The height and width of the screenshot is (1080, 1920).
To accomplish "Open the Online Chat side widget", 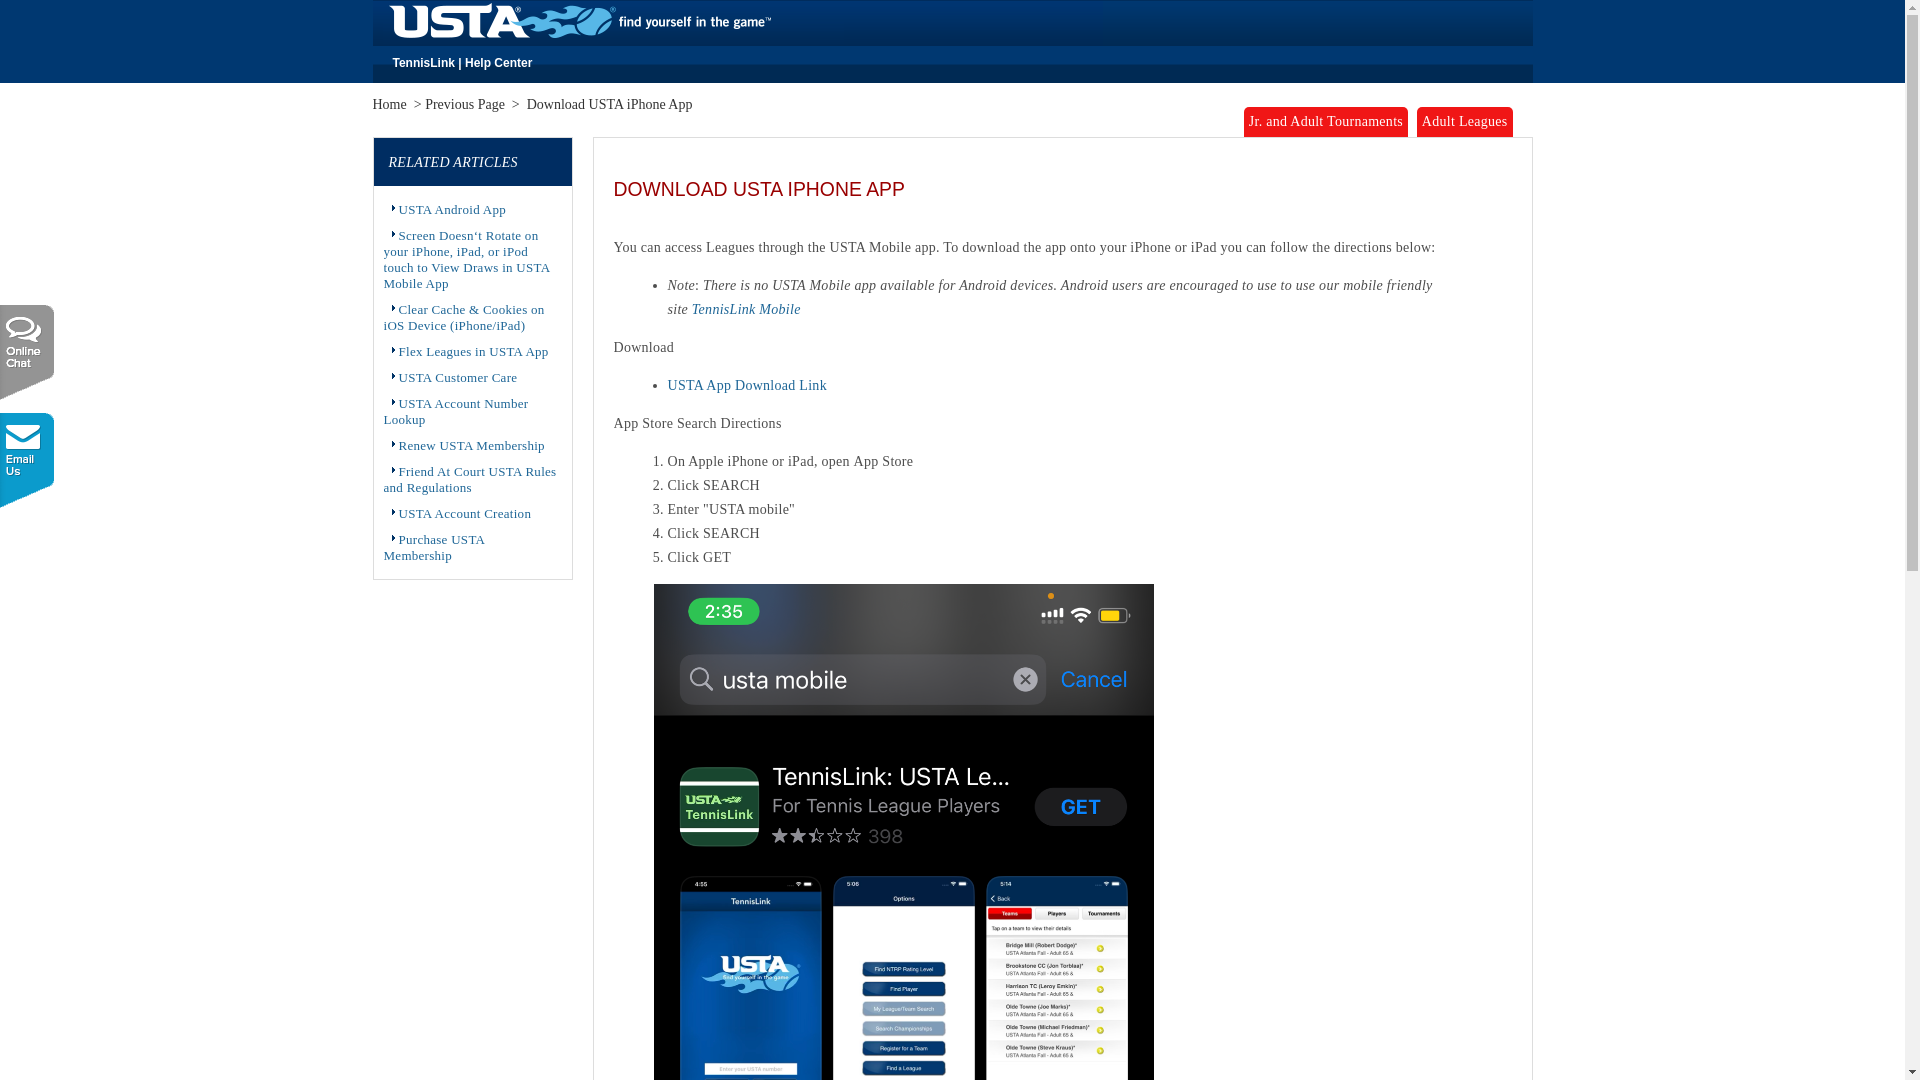I will (x=27, y=351).
